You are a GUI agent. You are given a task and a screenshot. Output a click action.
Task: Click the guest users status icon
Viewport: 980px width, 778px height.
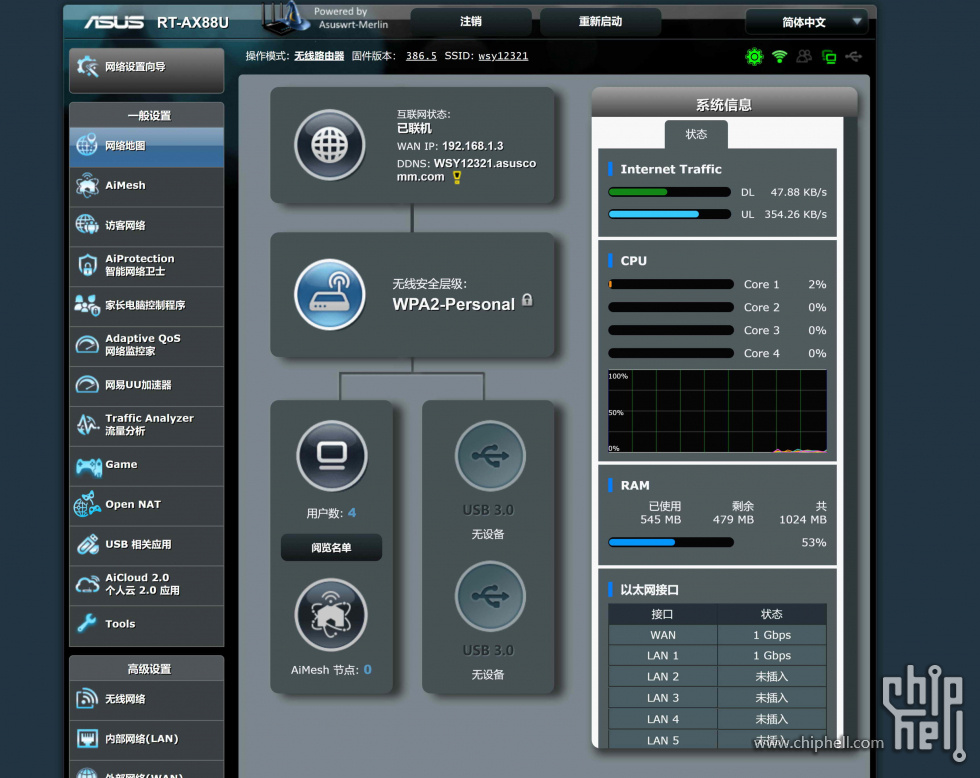point(804,57)
